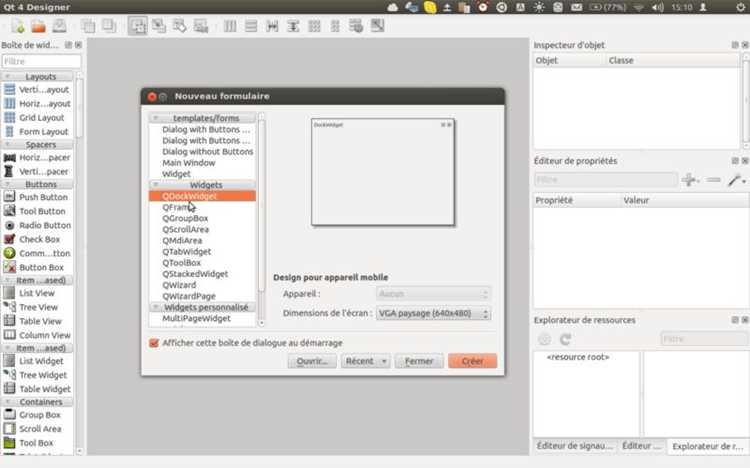Click the Lay out vertically toolbar icon
The image size is (750, 468).
[x=251, y=26]
